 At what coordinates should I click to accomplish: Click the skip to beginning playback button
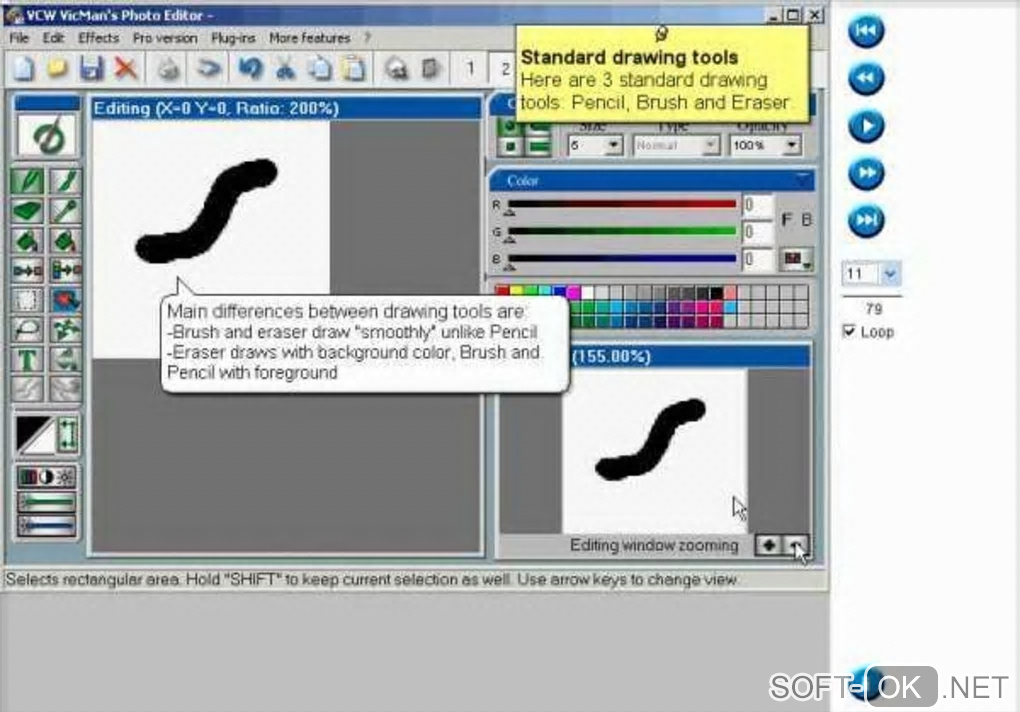(x=866, y=31)
